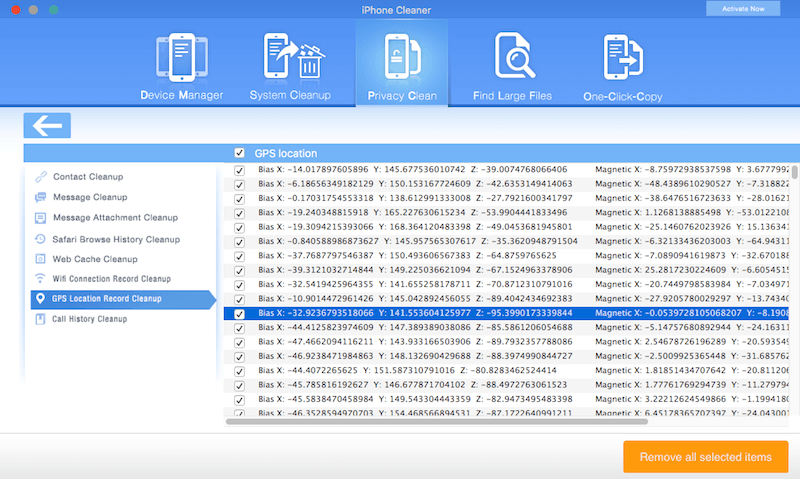Click the Activate Now button
800x479 pixels.
pyautogui.click(x=743, y=9)
